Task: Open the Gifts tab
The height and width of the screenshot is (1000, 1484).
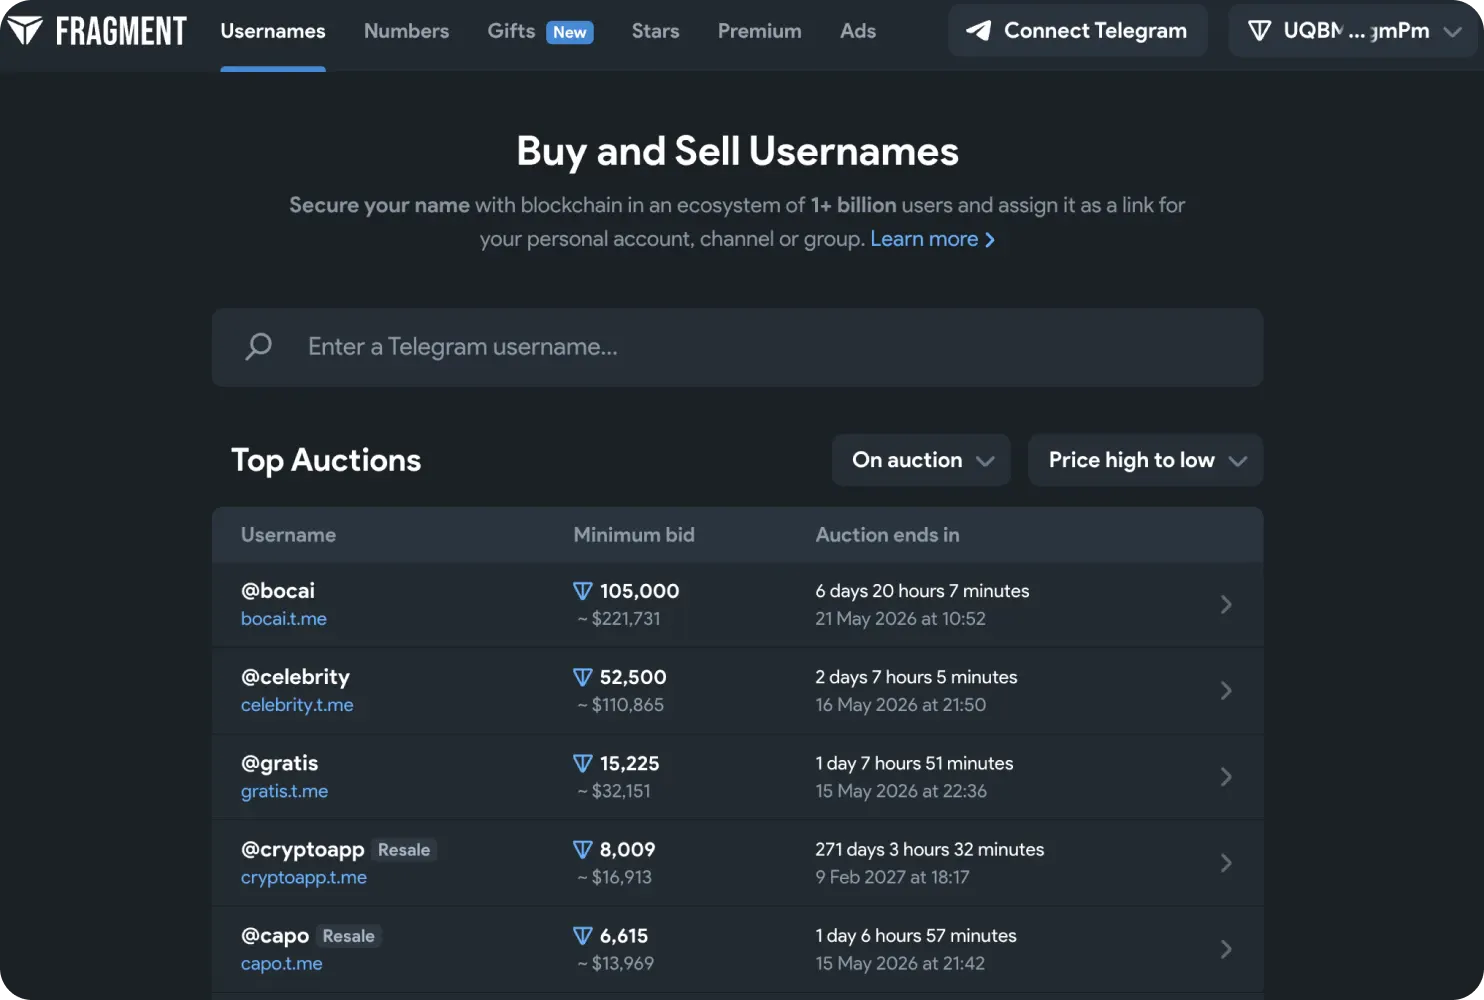Action: pyautogui.click(x=511, y=31)
